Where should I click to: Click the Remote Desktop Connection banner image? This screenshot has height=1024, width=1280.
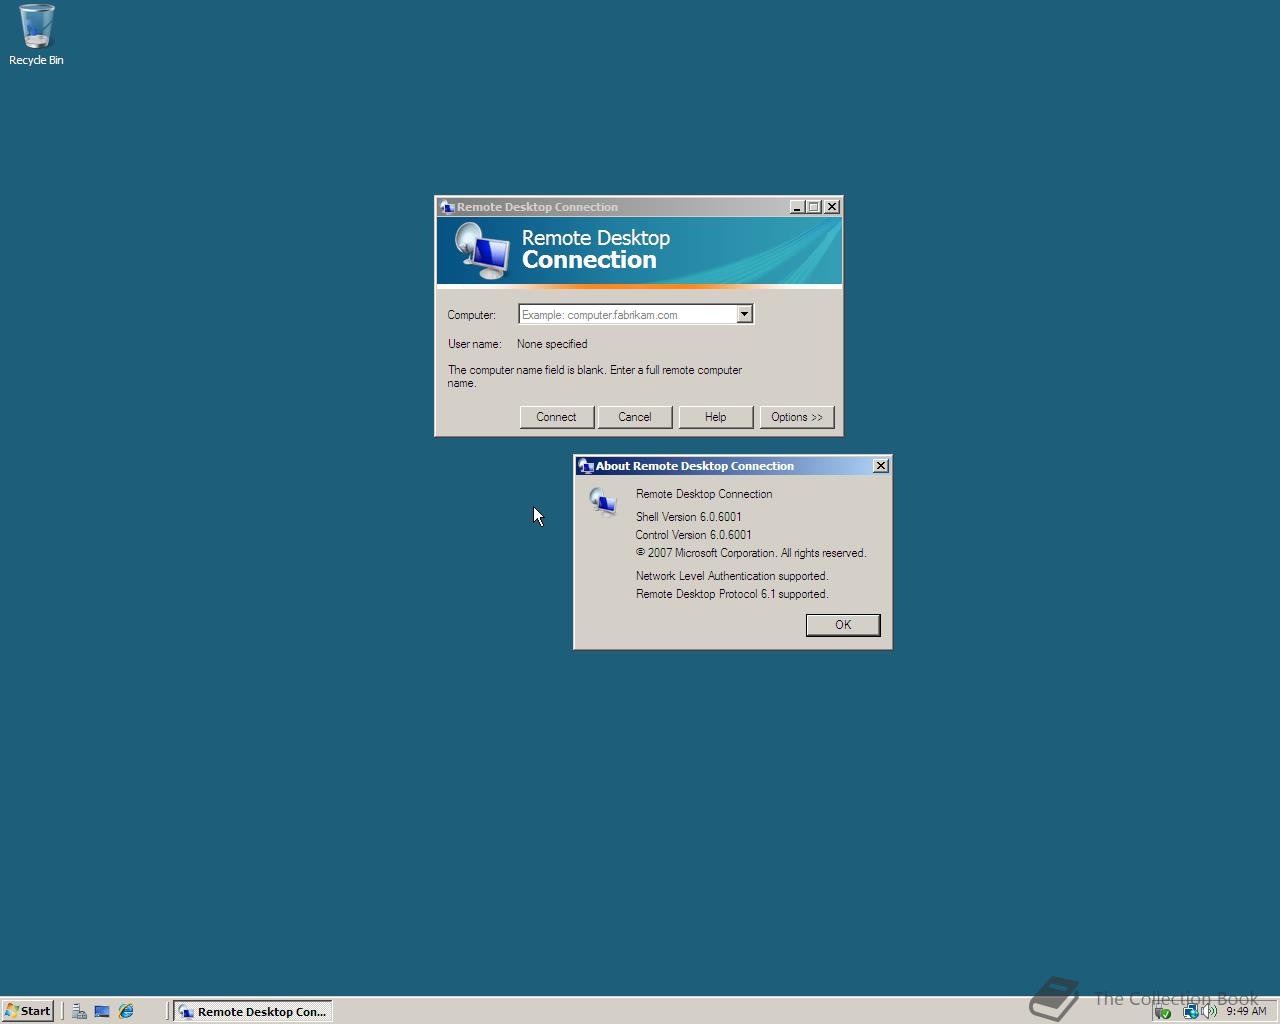pos(639,252)
